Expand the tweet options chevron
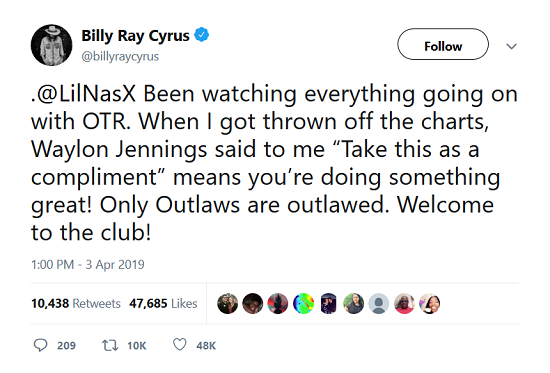Image resolution: width=550 pixels, height=373 pixels. (511, 46)
